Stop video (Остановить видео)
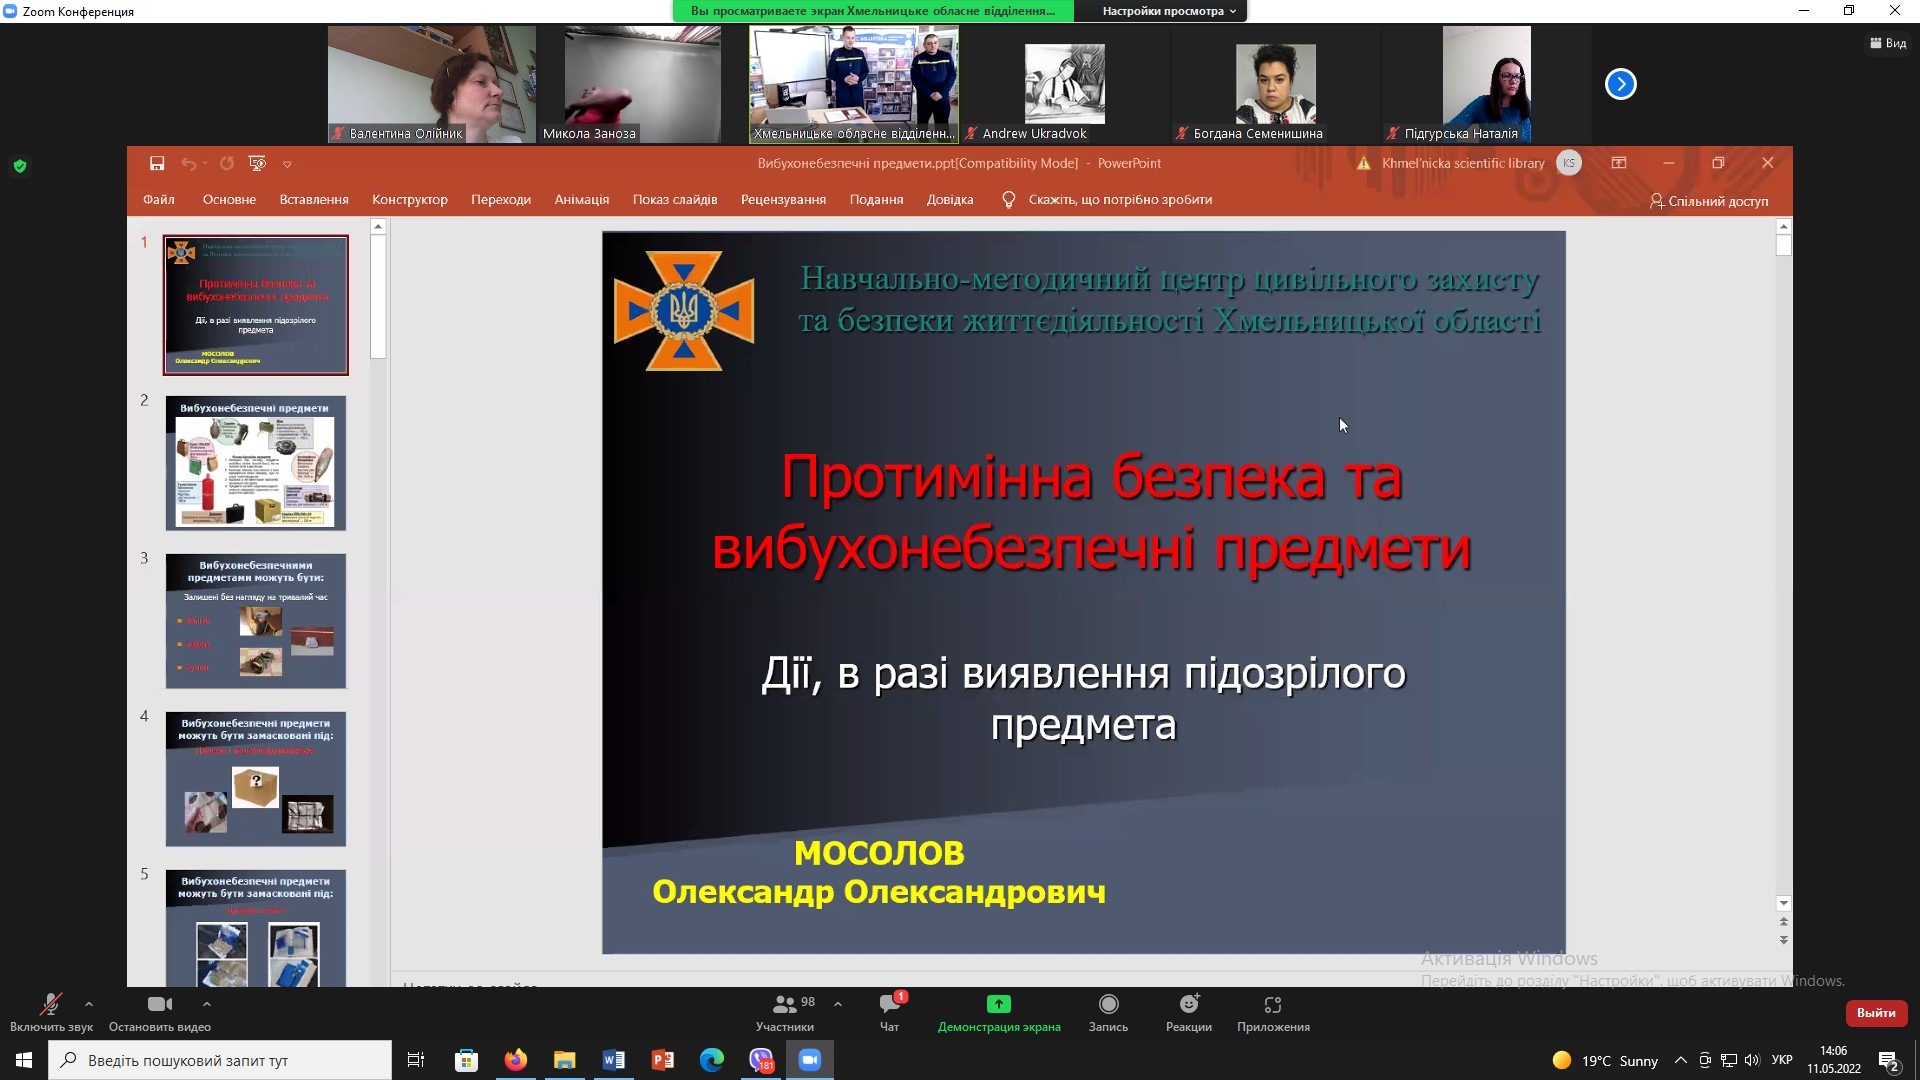The height and width of the screenshot is (1080, 1920). point(159,1005)
